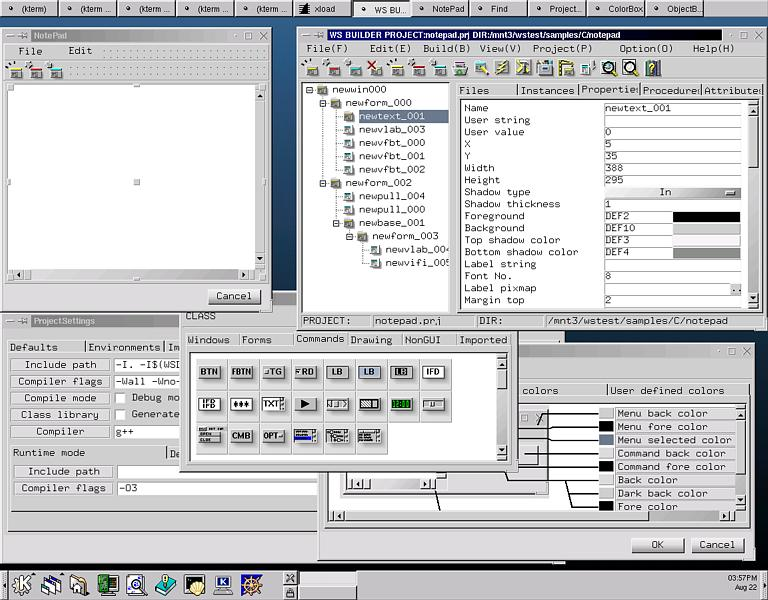Image resolution: width=768 pixels, height=600 pixels.
Task: Open Environments tab in ProjectSettings
Action: pyautogui.click(x=124, y=347)
